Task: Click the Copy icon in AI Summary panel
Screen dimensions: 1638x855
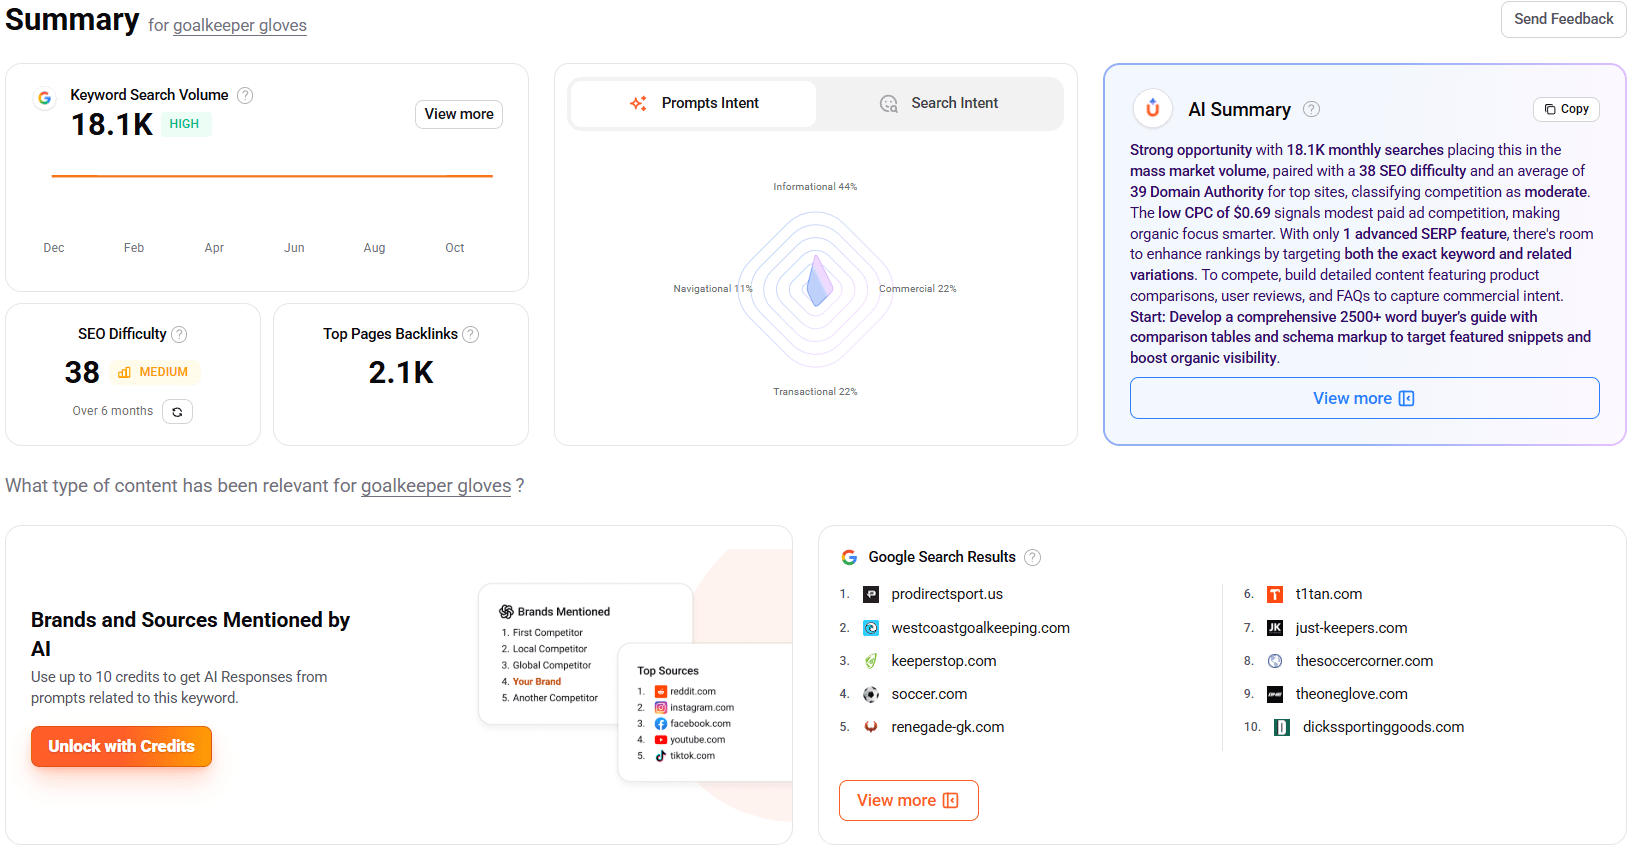Action: click(1565, 109)
